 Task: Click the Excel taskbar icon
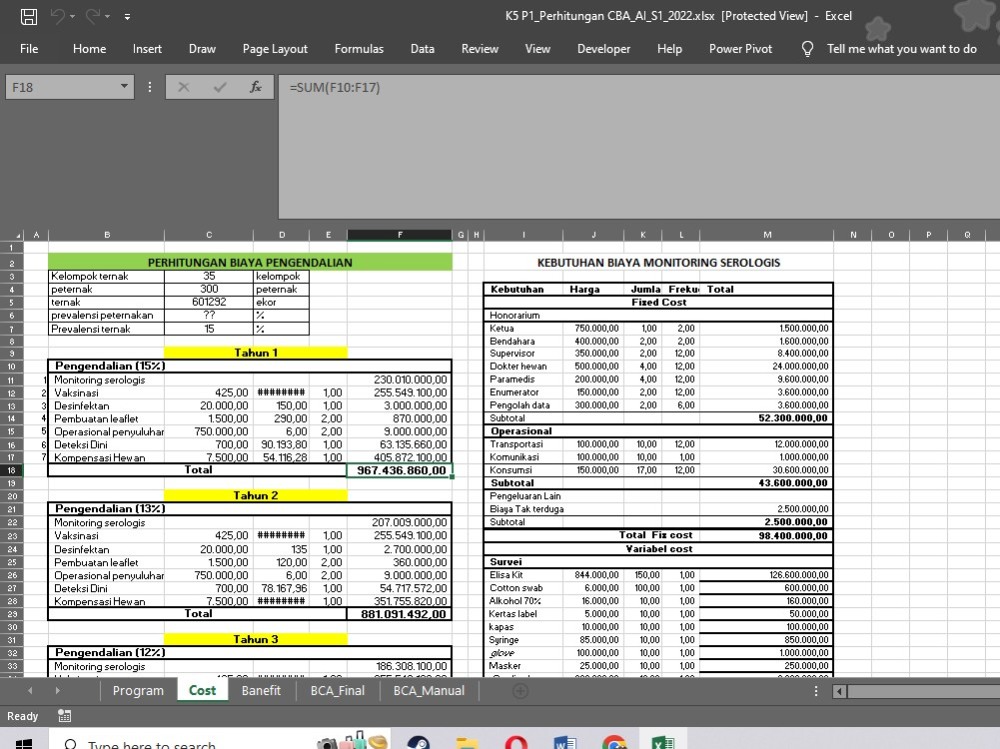(x=663, y=743)
